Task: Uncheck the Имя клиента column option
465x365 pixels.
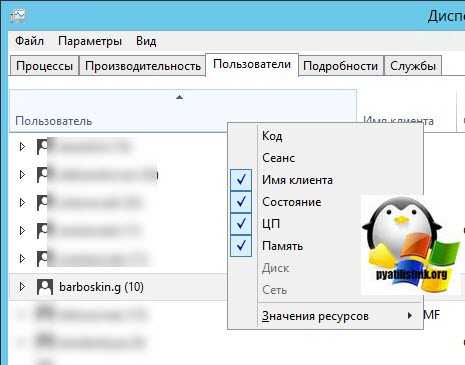Action: coord(241,180)
